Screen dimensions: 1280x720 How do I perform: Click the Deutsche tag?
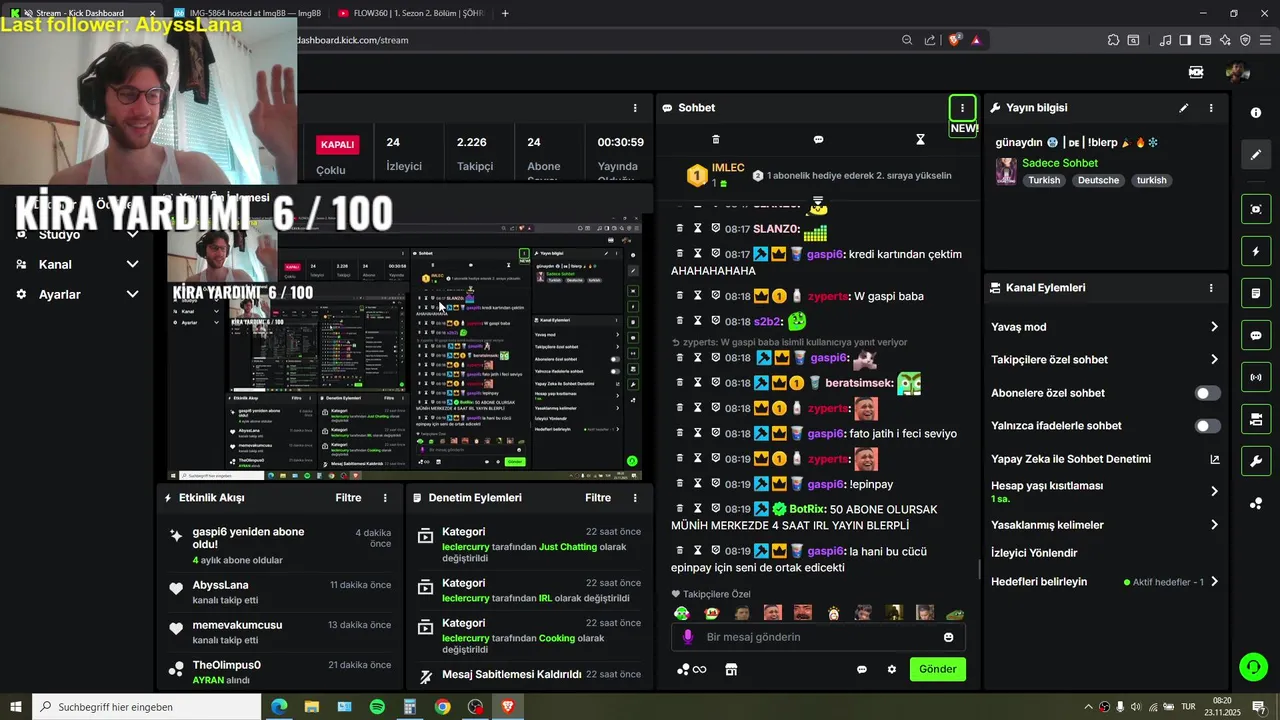[x=1098, y=181]
